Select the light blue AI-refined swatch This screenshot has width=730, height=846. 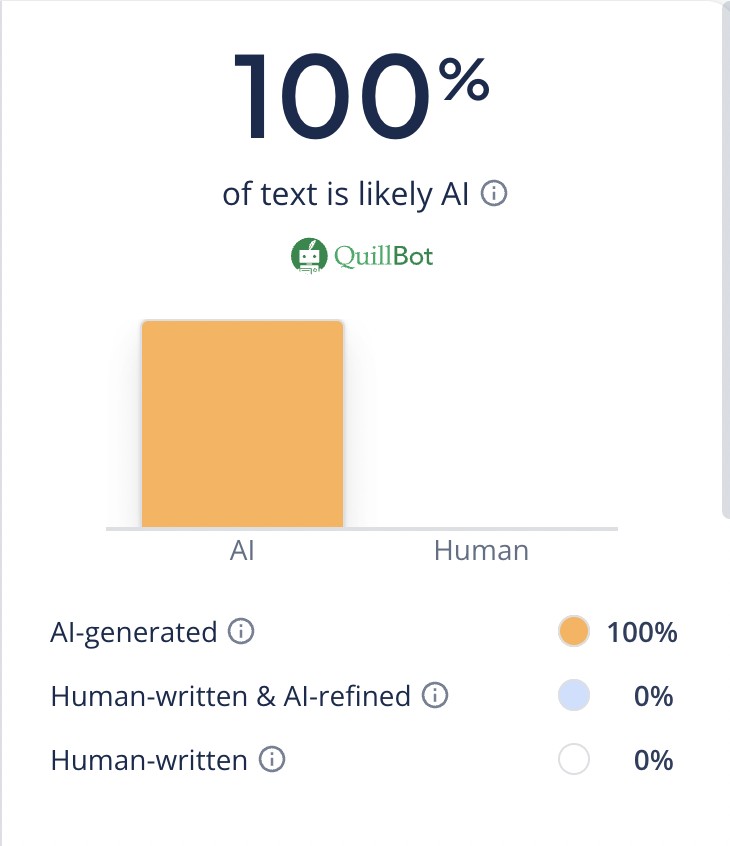574,696
